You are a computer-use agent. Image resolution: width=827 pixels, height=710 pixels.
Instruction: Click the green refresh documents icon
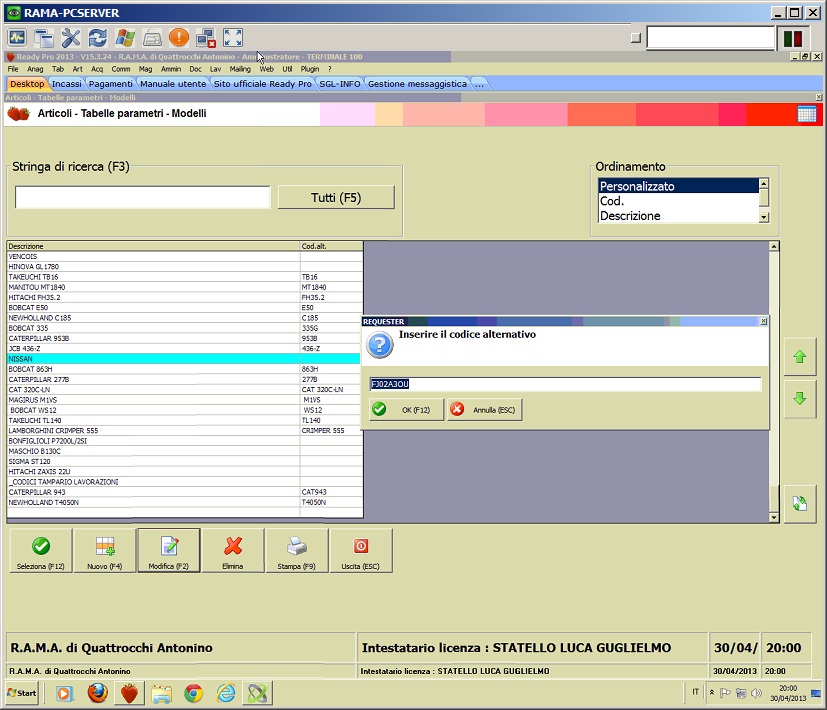800,503
